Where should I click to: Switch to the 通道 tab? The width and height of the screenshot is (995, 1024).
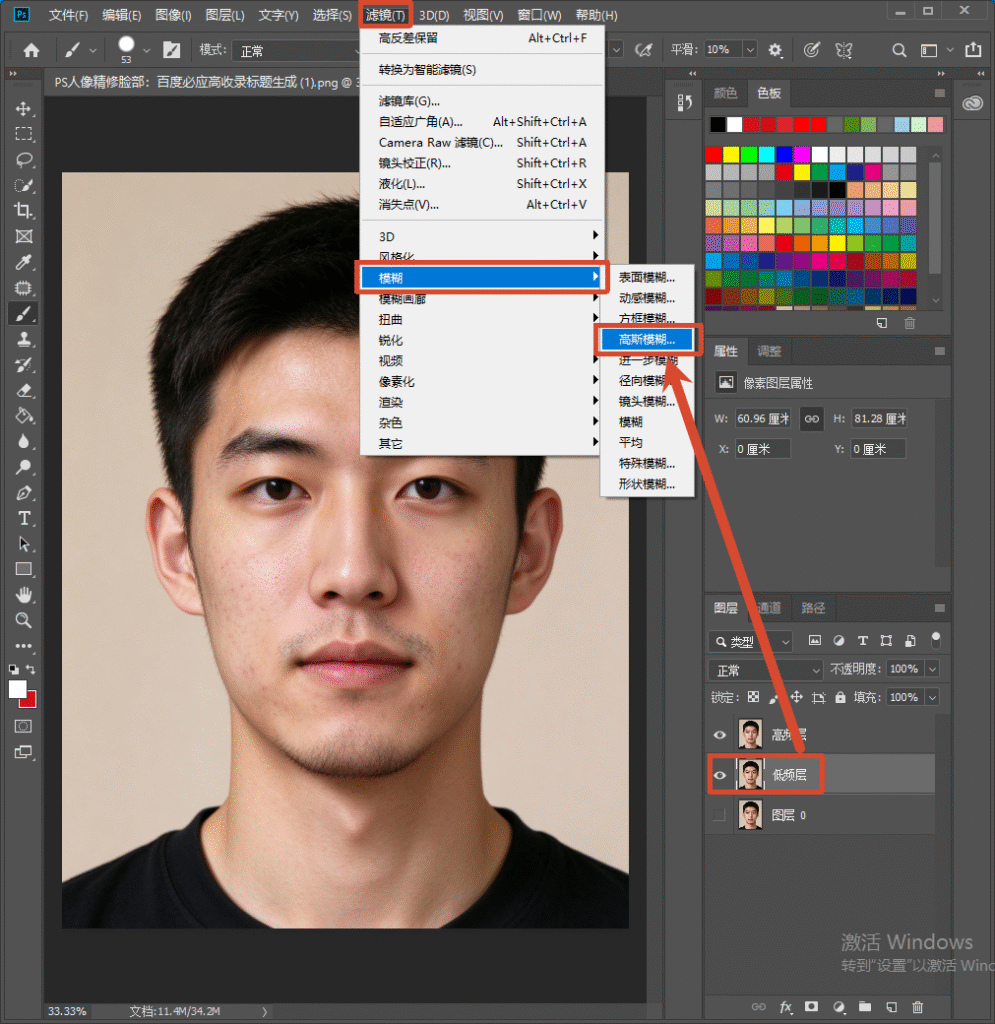769,608
